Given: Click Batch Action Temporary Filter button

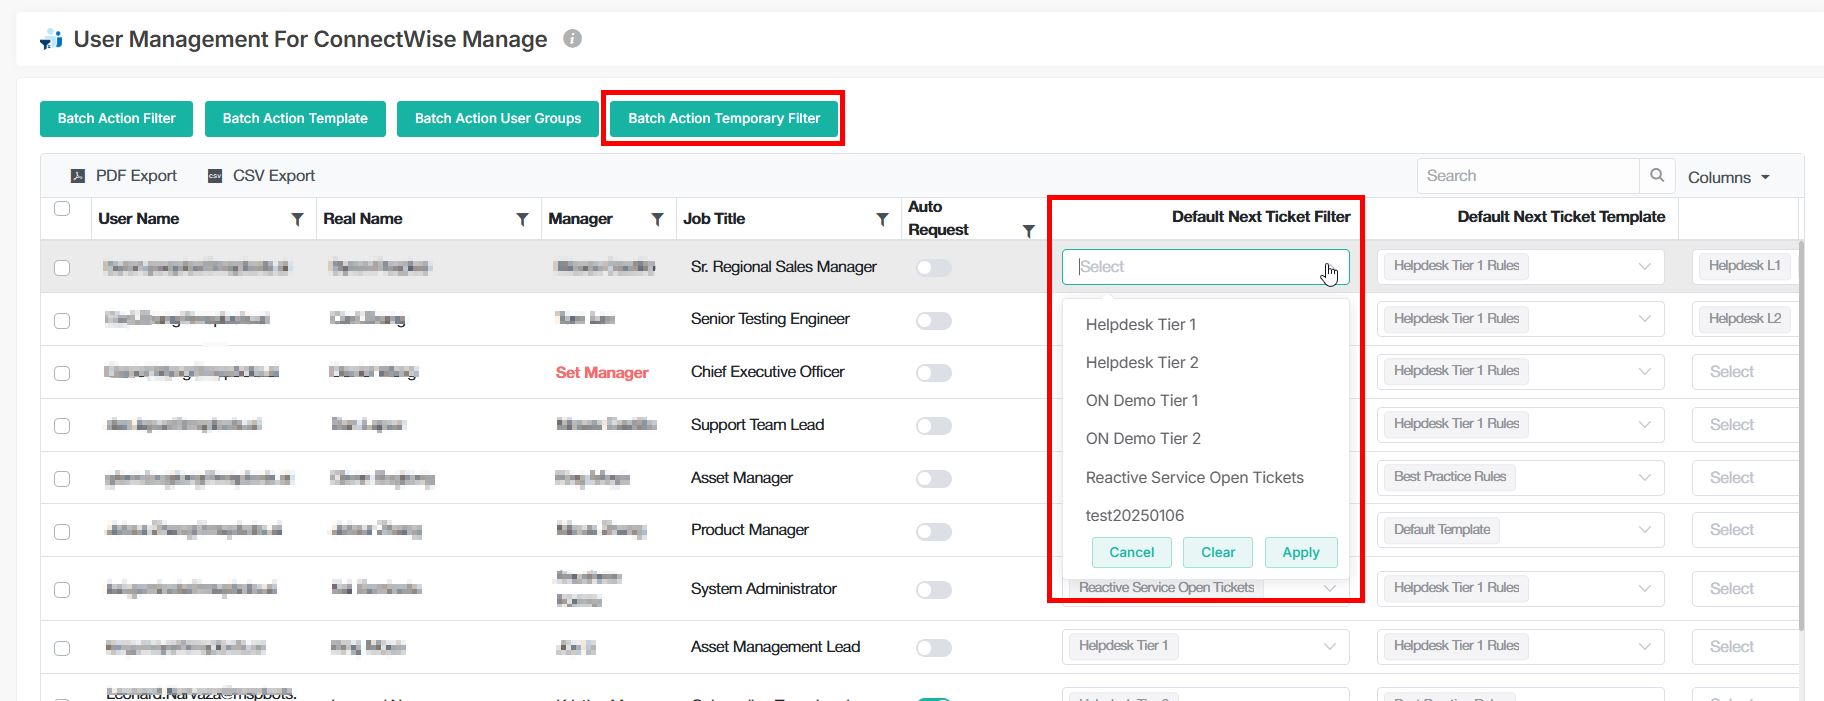Looking at the screenshot, I should point(724,118).
